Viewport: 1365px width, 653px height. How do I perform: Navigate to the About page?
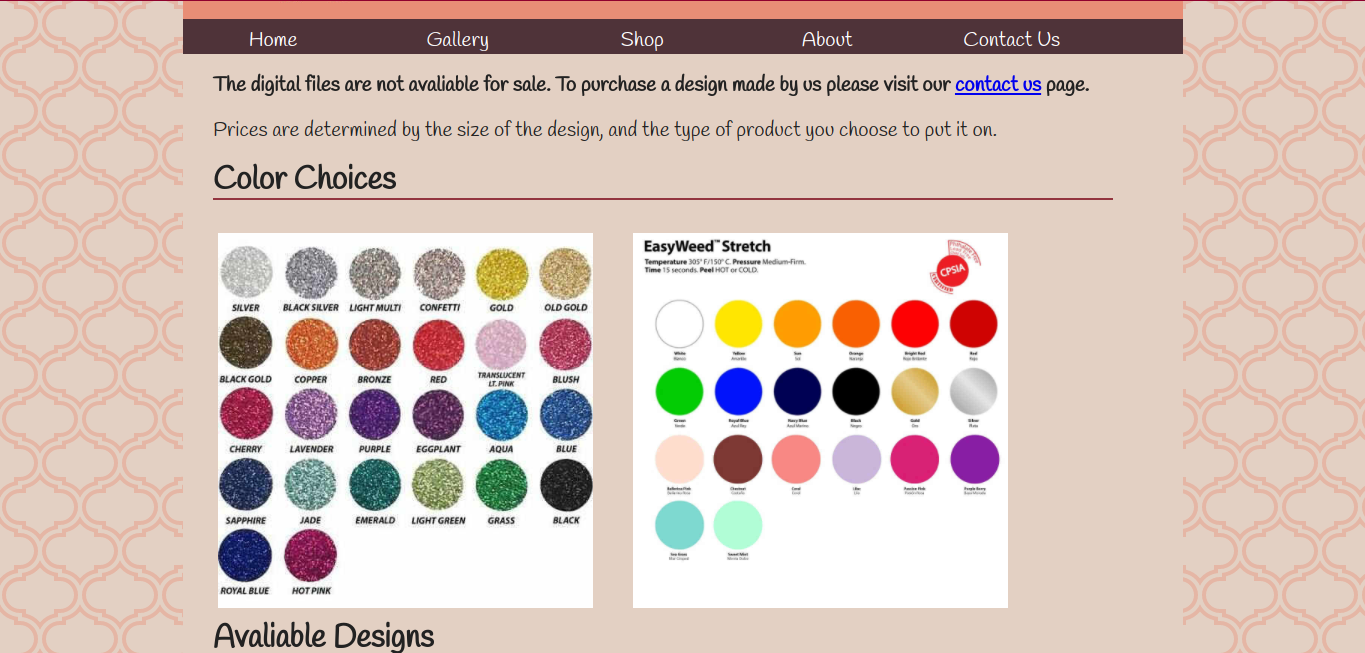coord(827,39)
